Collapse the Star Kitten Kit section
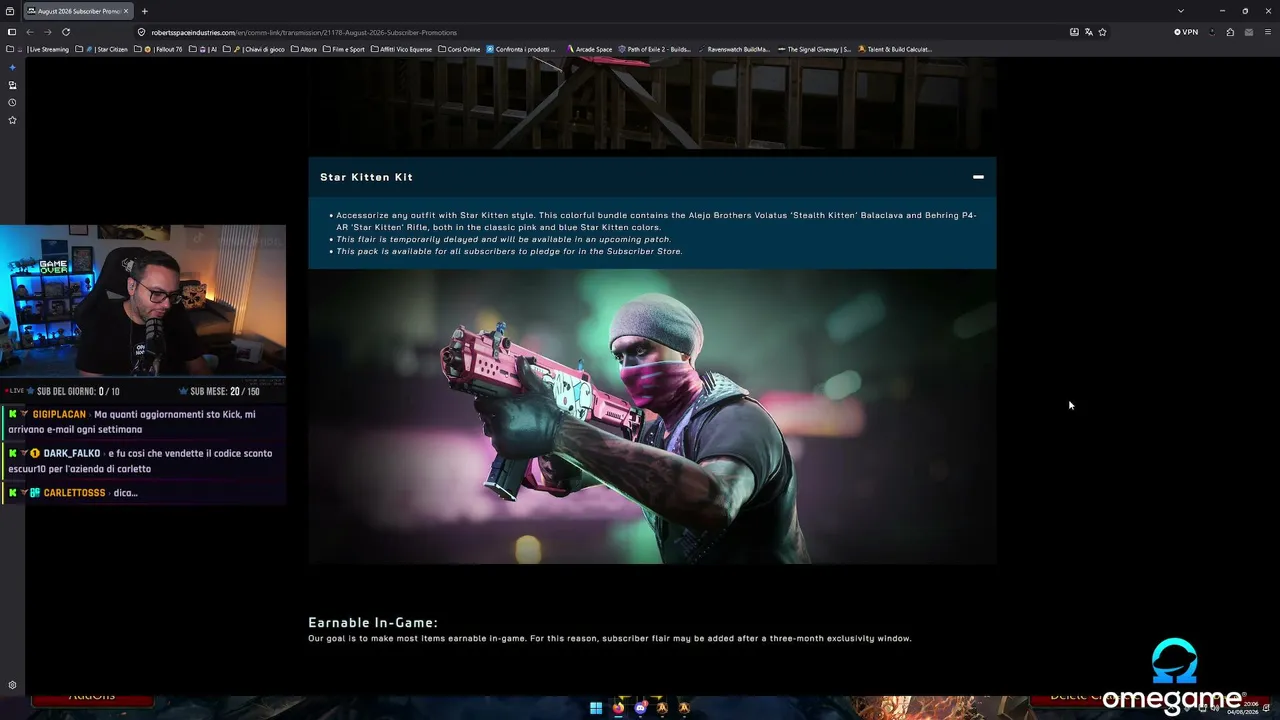 pyautogui.click(x=978, y=177)
